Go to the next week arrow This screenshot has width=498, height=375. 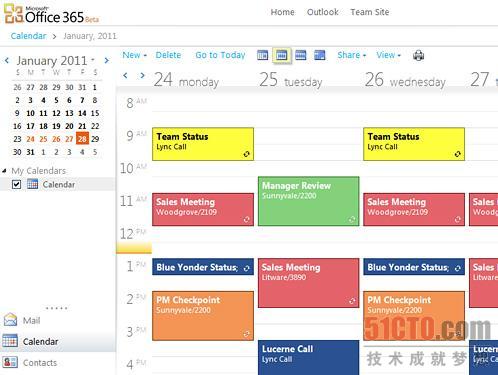click(142, 76)
